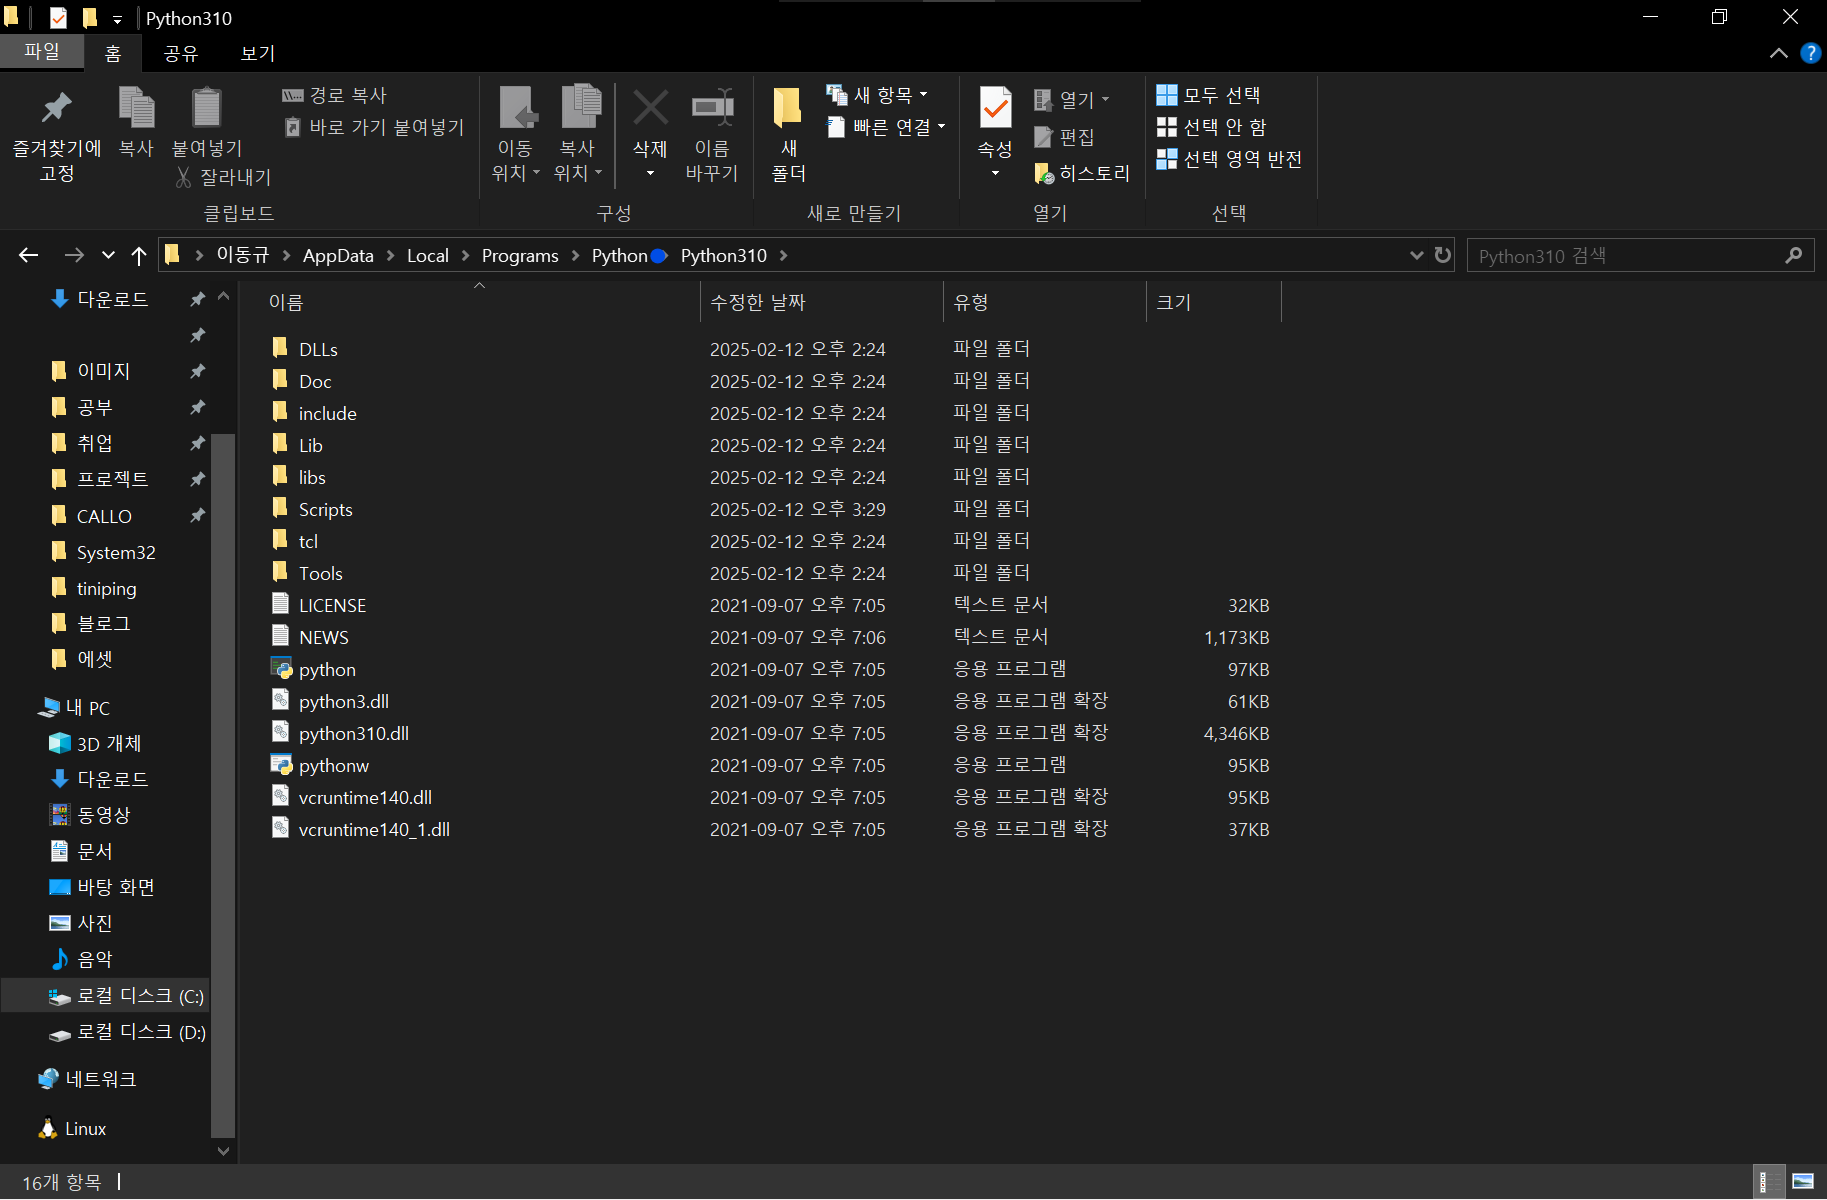Select the python application file
The height and width of the screenshot is (1200, 1827).
pyautogui.click(x=313, y=669)
